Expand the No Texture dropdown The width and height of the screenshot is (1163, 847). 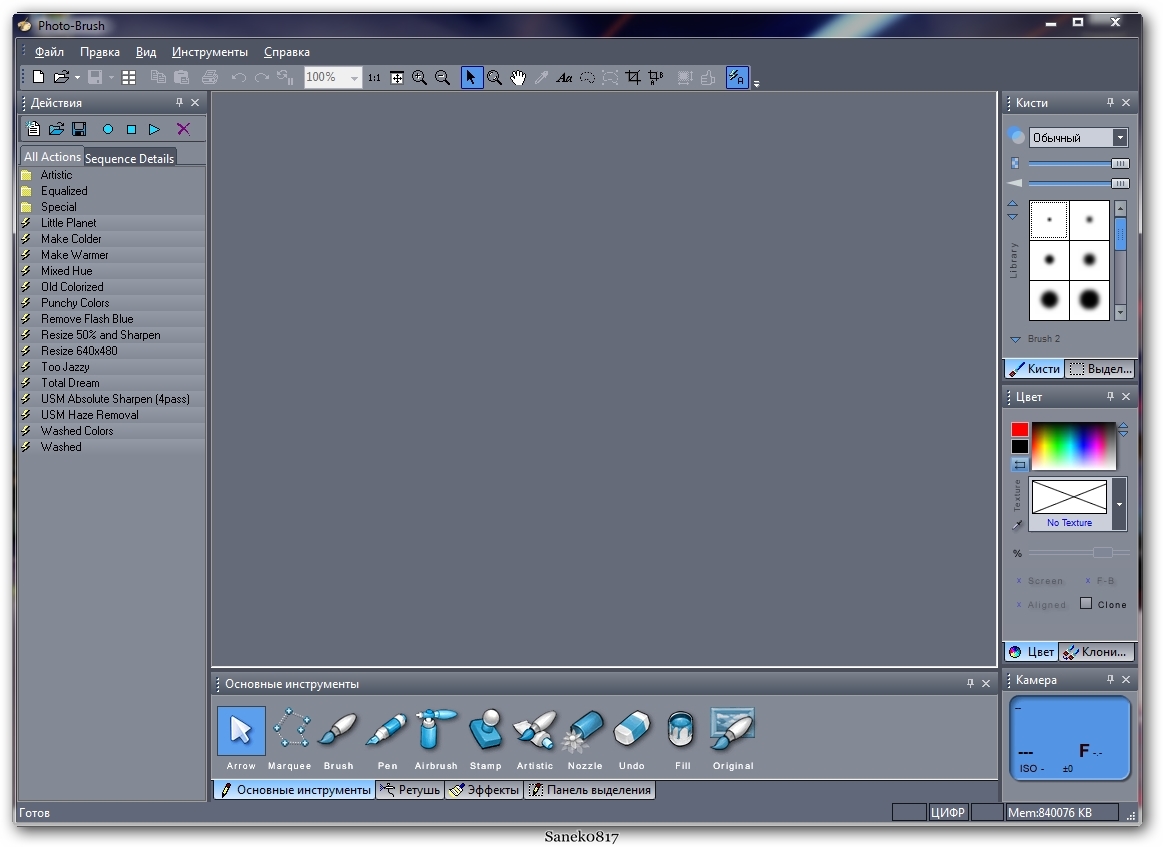(1119, 504)
